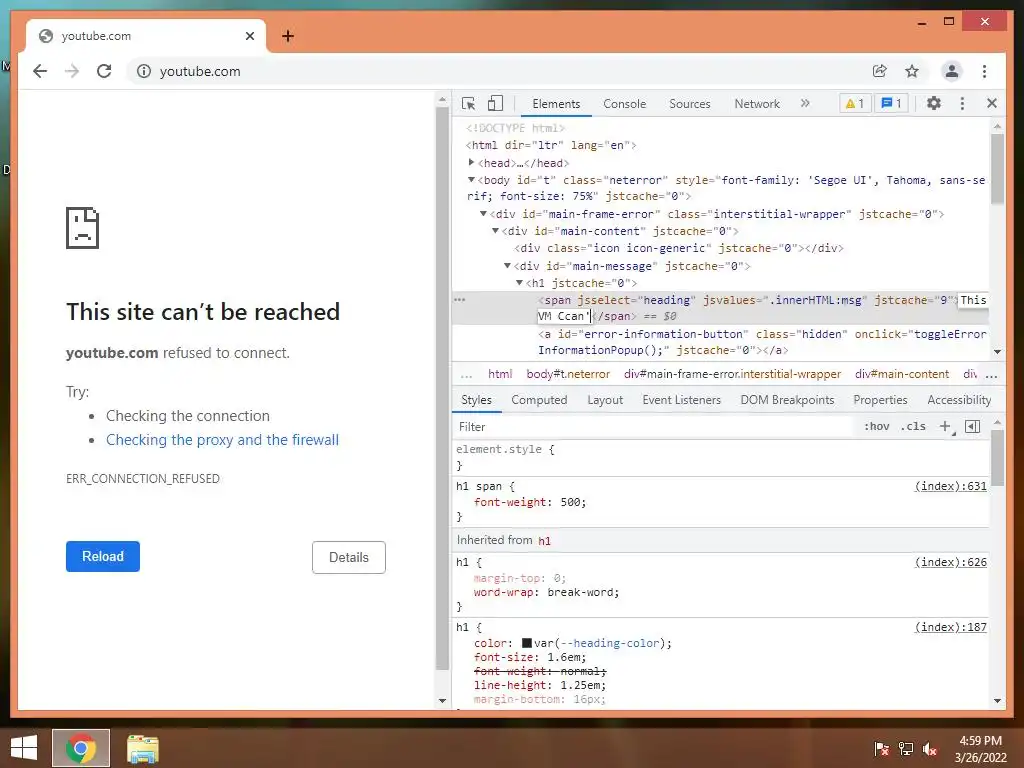Open the Properties pane tab
The height and width of the screenshot is (768, 1024).
pos(880,400)
